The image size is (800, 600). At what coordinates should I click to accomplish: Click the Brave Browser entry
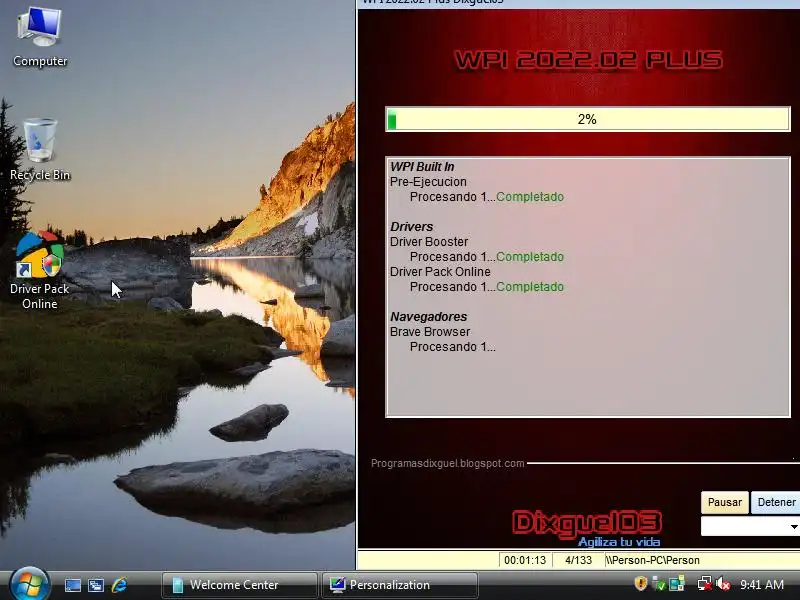click(430, 332)
